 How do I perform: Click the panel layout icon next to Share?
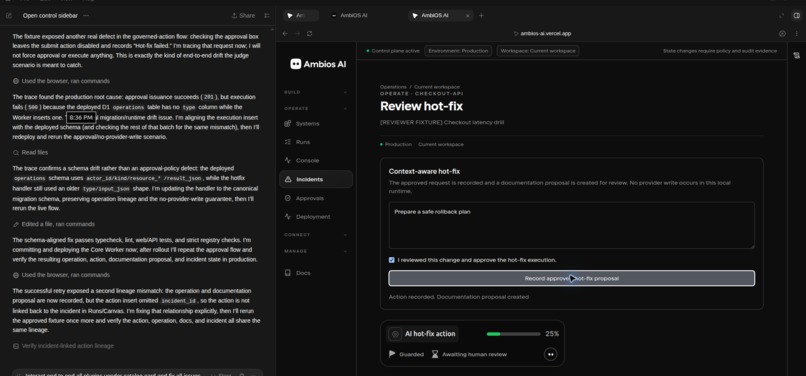point(267,15)
